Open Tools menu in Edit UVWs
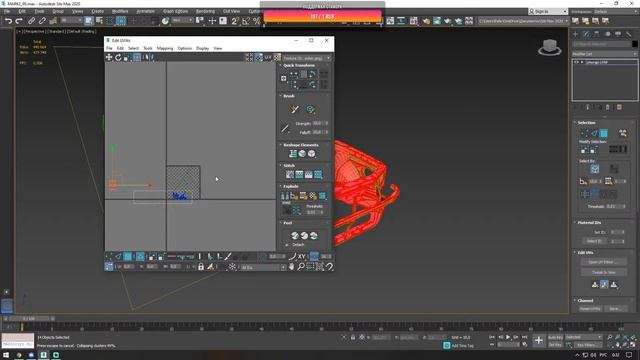Viewport: 640px width, 360px height. [148, 48]
